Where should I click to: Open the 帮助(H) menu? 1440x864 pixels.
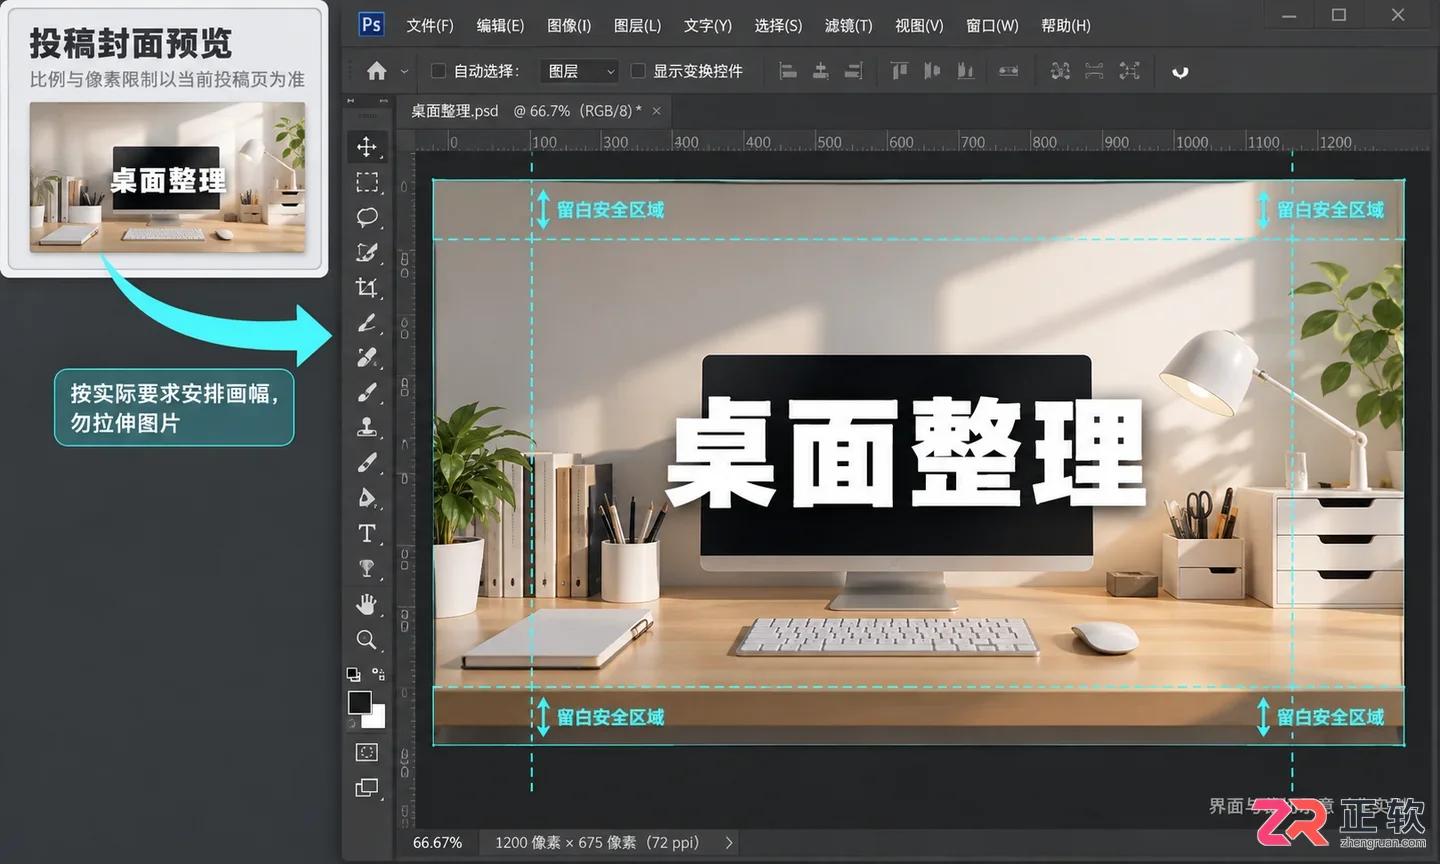pyautogui.click(x=1066, y=25)
